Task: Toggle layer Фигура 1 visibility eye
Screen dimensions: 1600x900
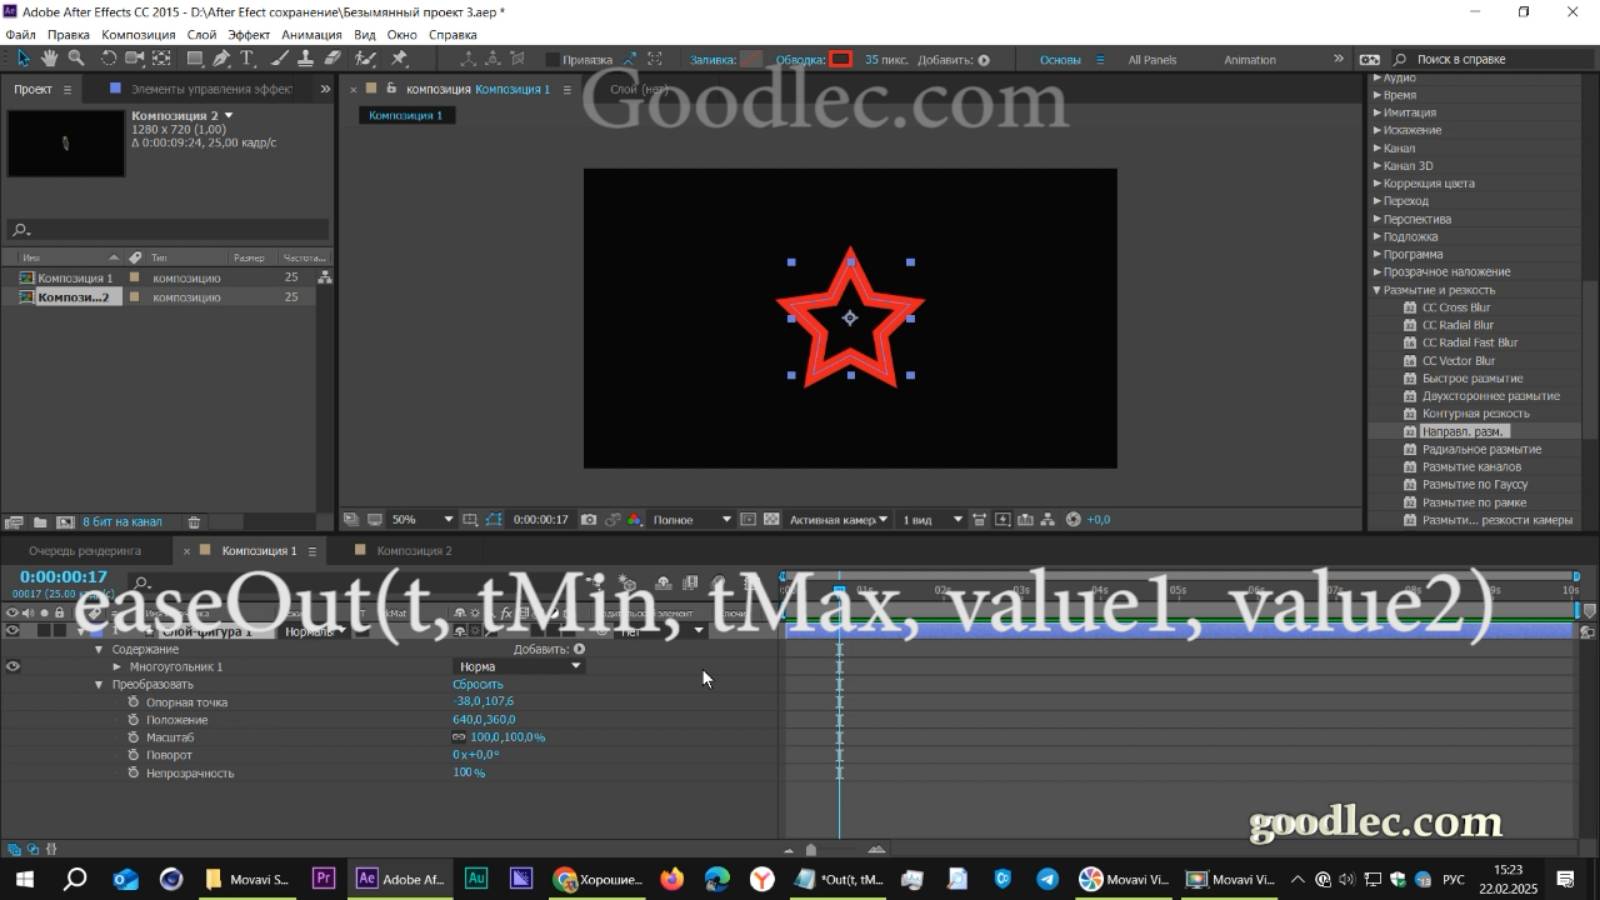Action: pyautogui.click(x=13, y=631)
